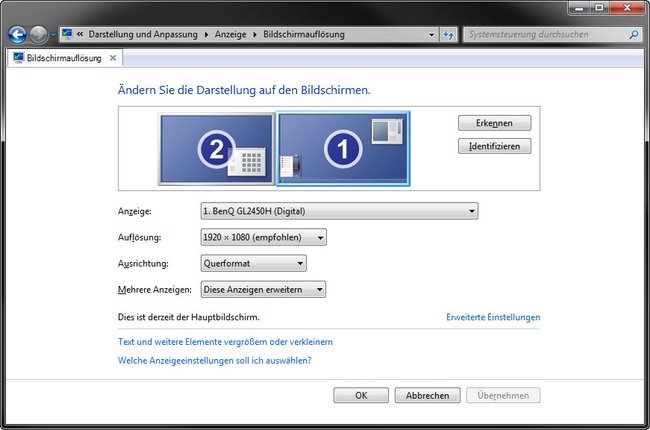650x430 pixels.
Task: Click the monitor icon on Bildschirmauflösung tab
Action: click(x=18, y=58)
